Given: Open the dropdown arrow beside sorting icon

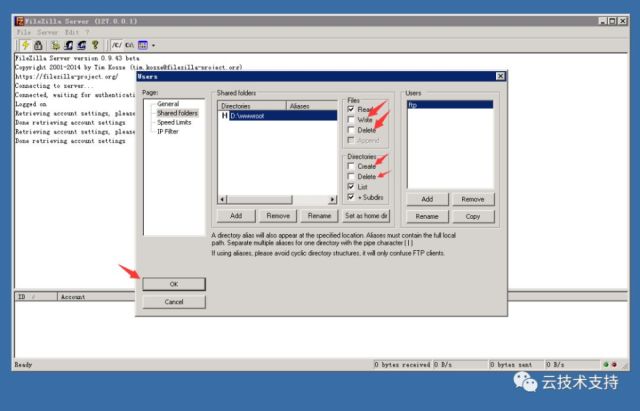Looking at the screenshot, I should [x=153, y=45].
